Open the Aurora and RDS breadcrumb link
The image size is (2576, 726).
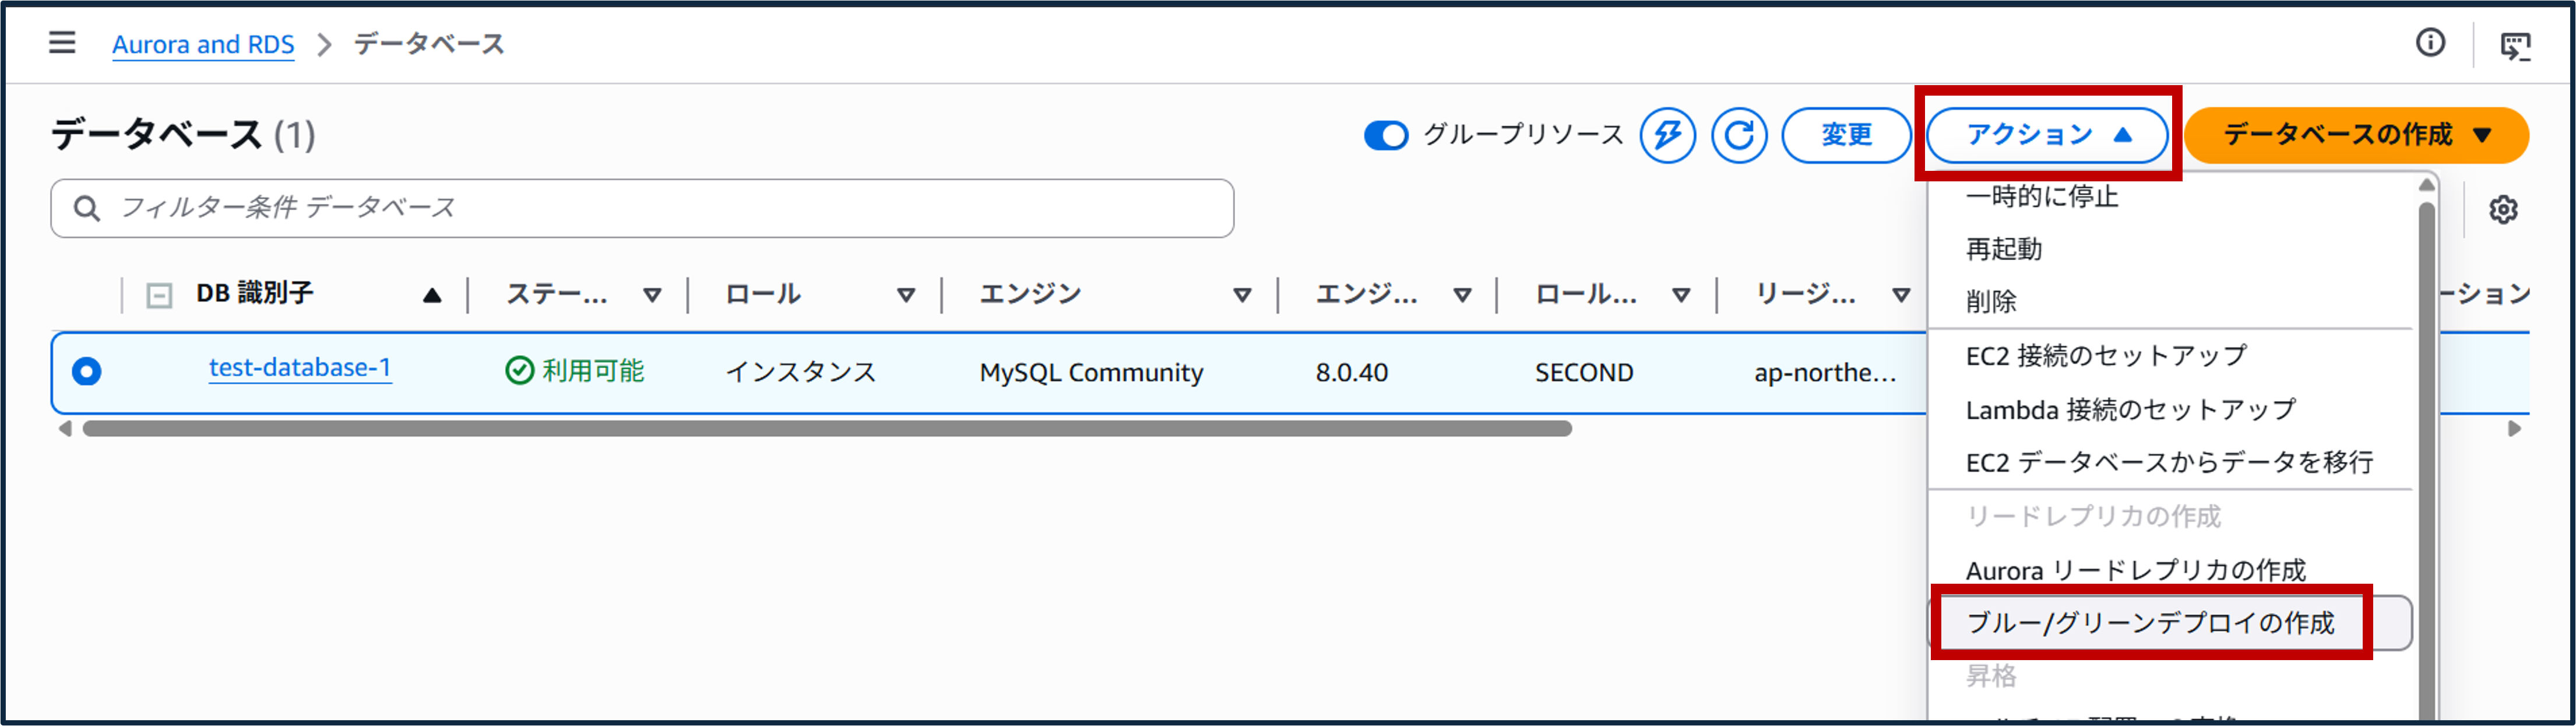click(x=203, y=43)
